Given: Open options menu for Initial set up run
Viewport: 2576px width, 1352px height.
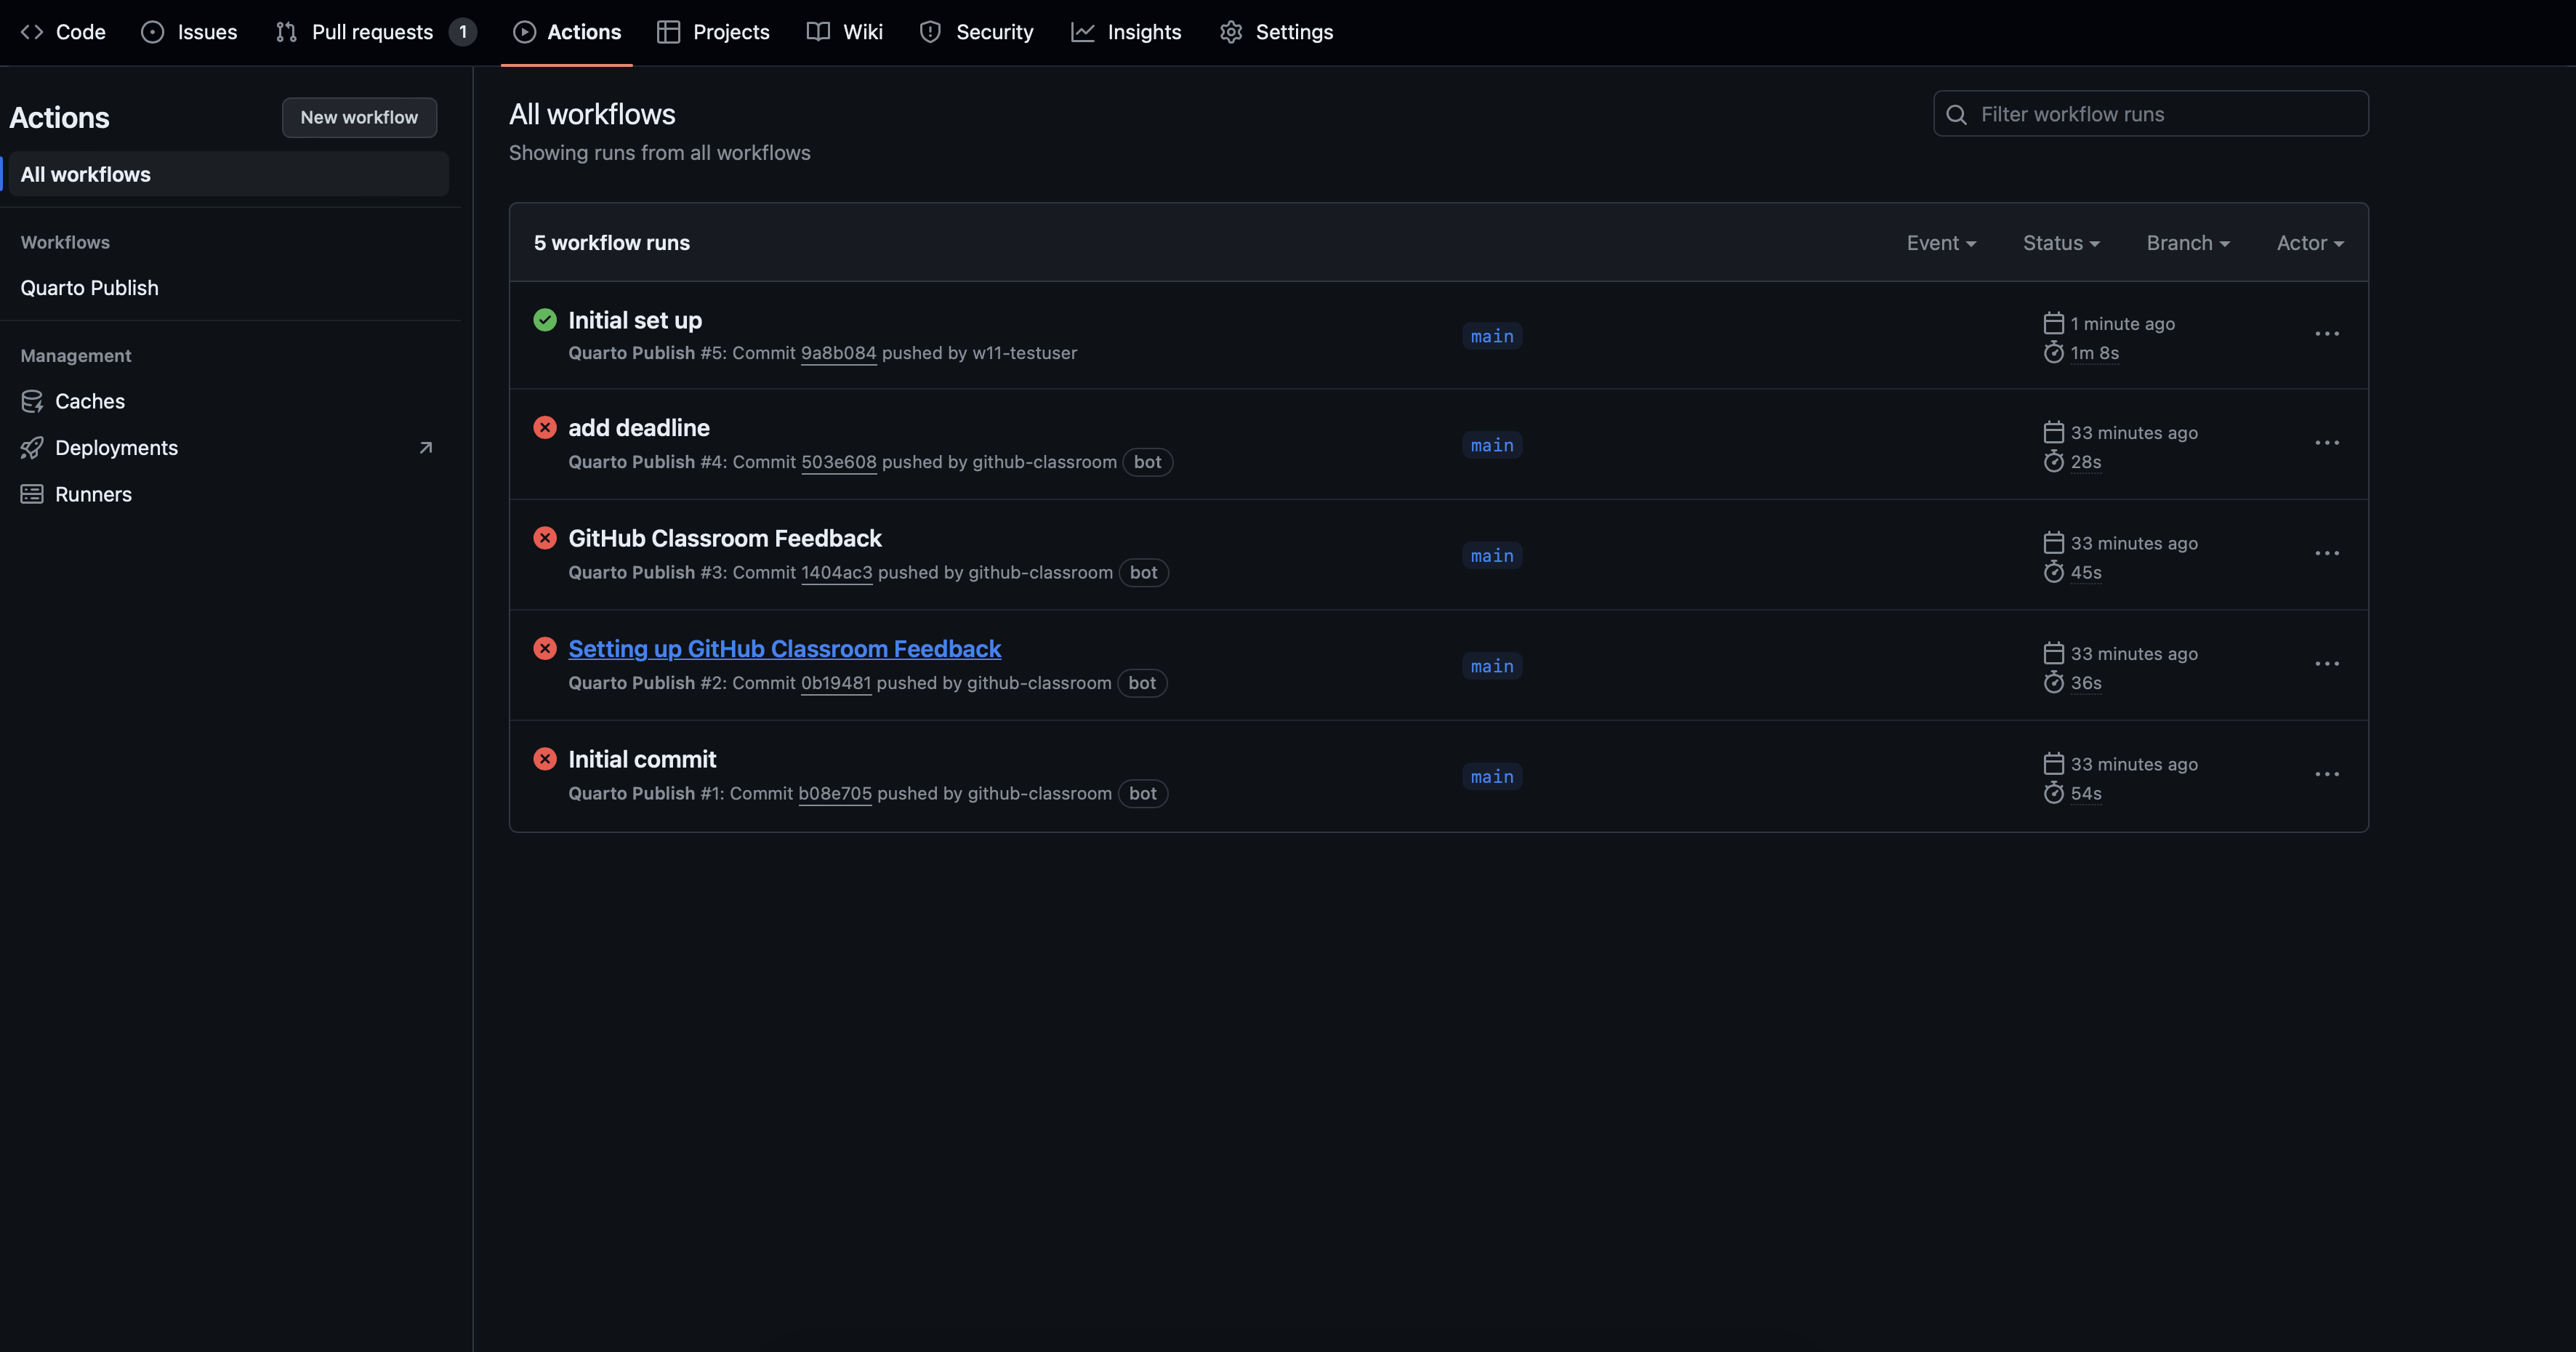Looking at the screenshot, I should point(2327,334).
